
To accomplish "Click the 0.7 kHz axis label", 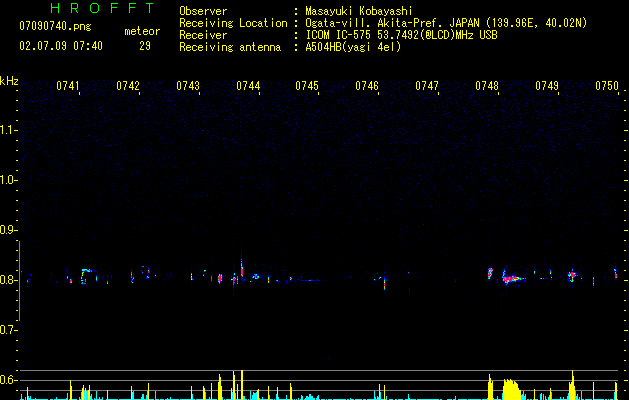I will pyautogui.click(x=8, y=330).
